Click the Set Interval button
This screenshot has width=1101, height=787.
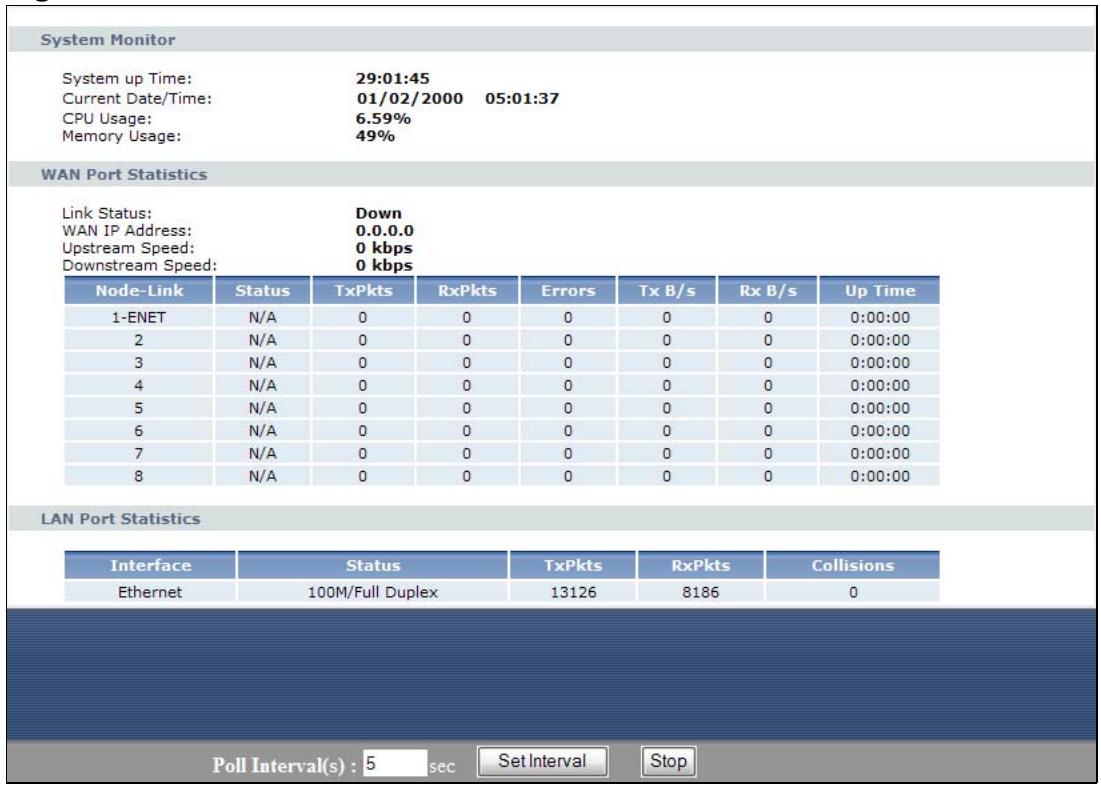pos(542,761)
